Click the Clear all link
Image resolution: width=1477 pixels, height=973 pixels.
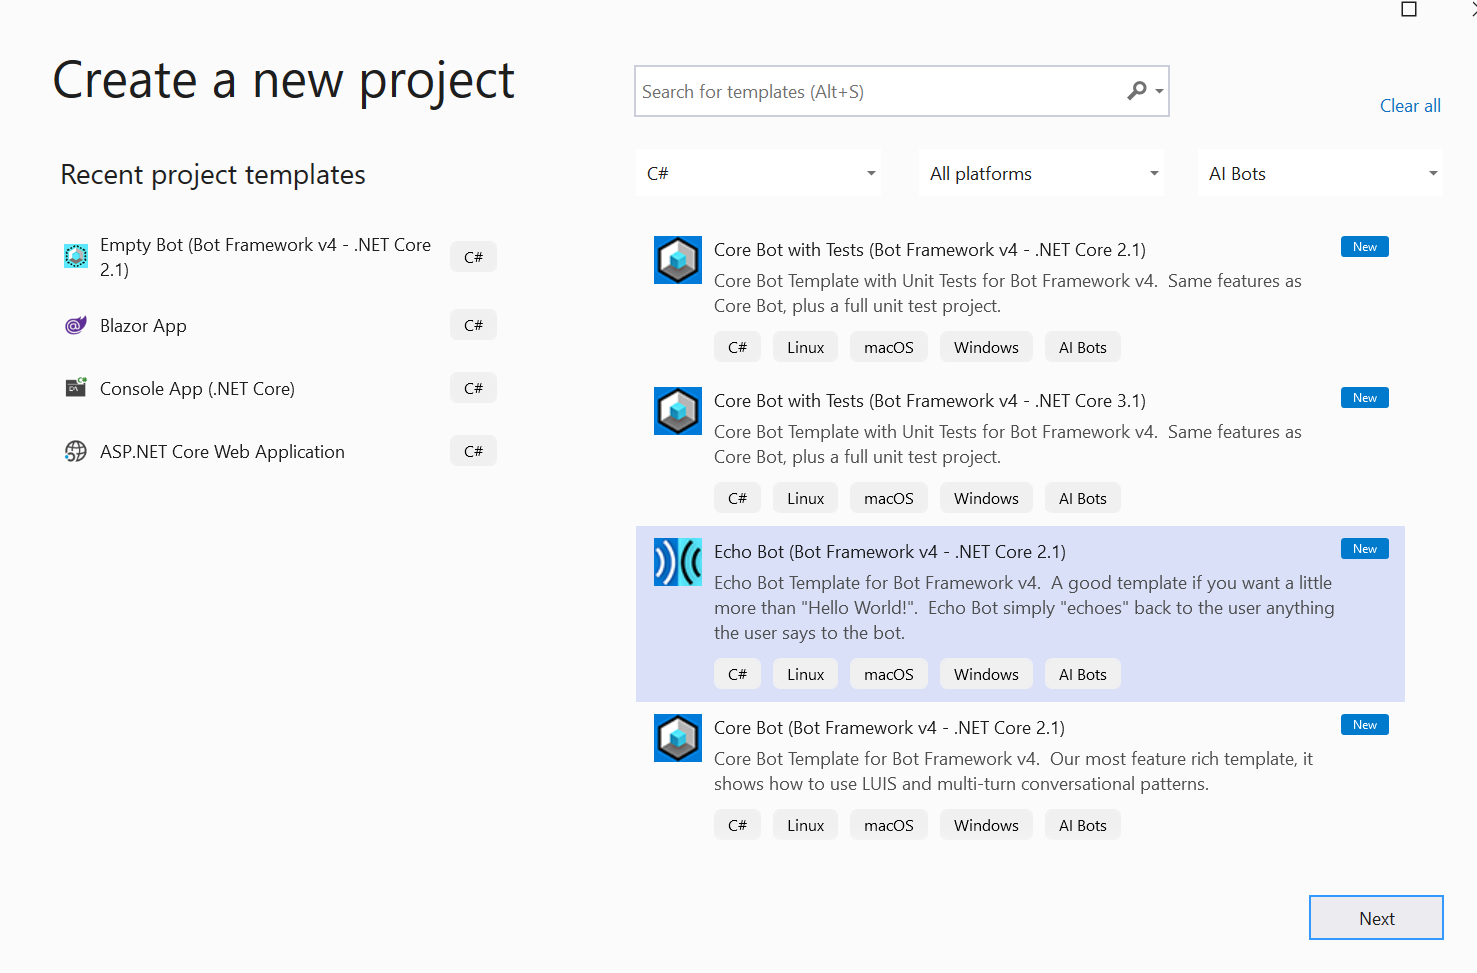coord(1410,106)
